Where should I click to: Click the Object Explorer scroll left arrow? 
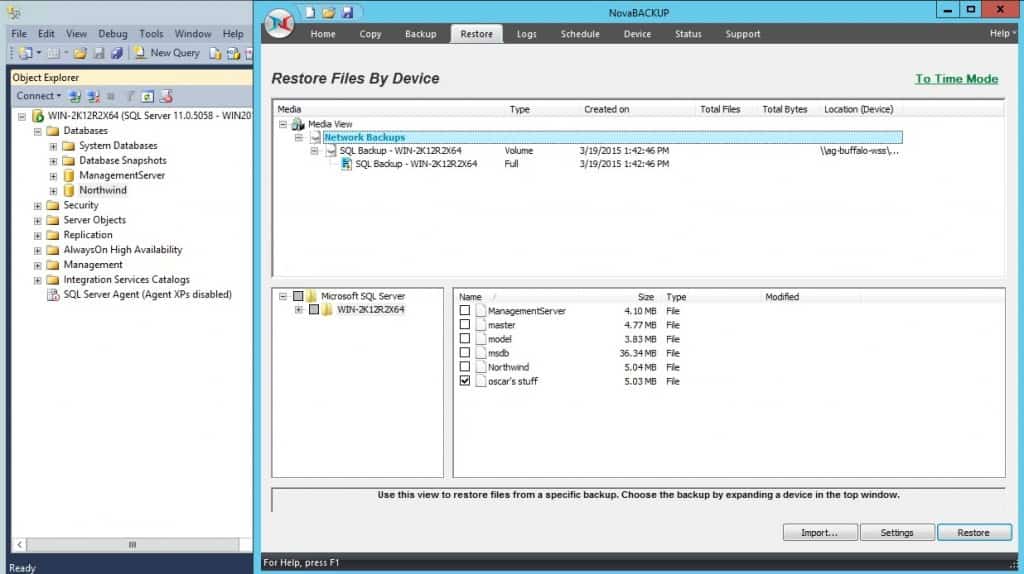20,544
